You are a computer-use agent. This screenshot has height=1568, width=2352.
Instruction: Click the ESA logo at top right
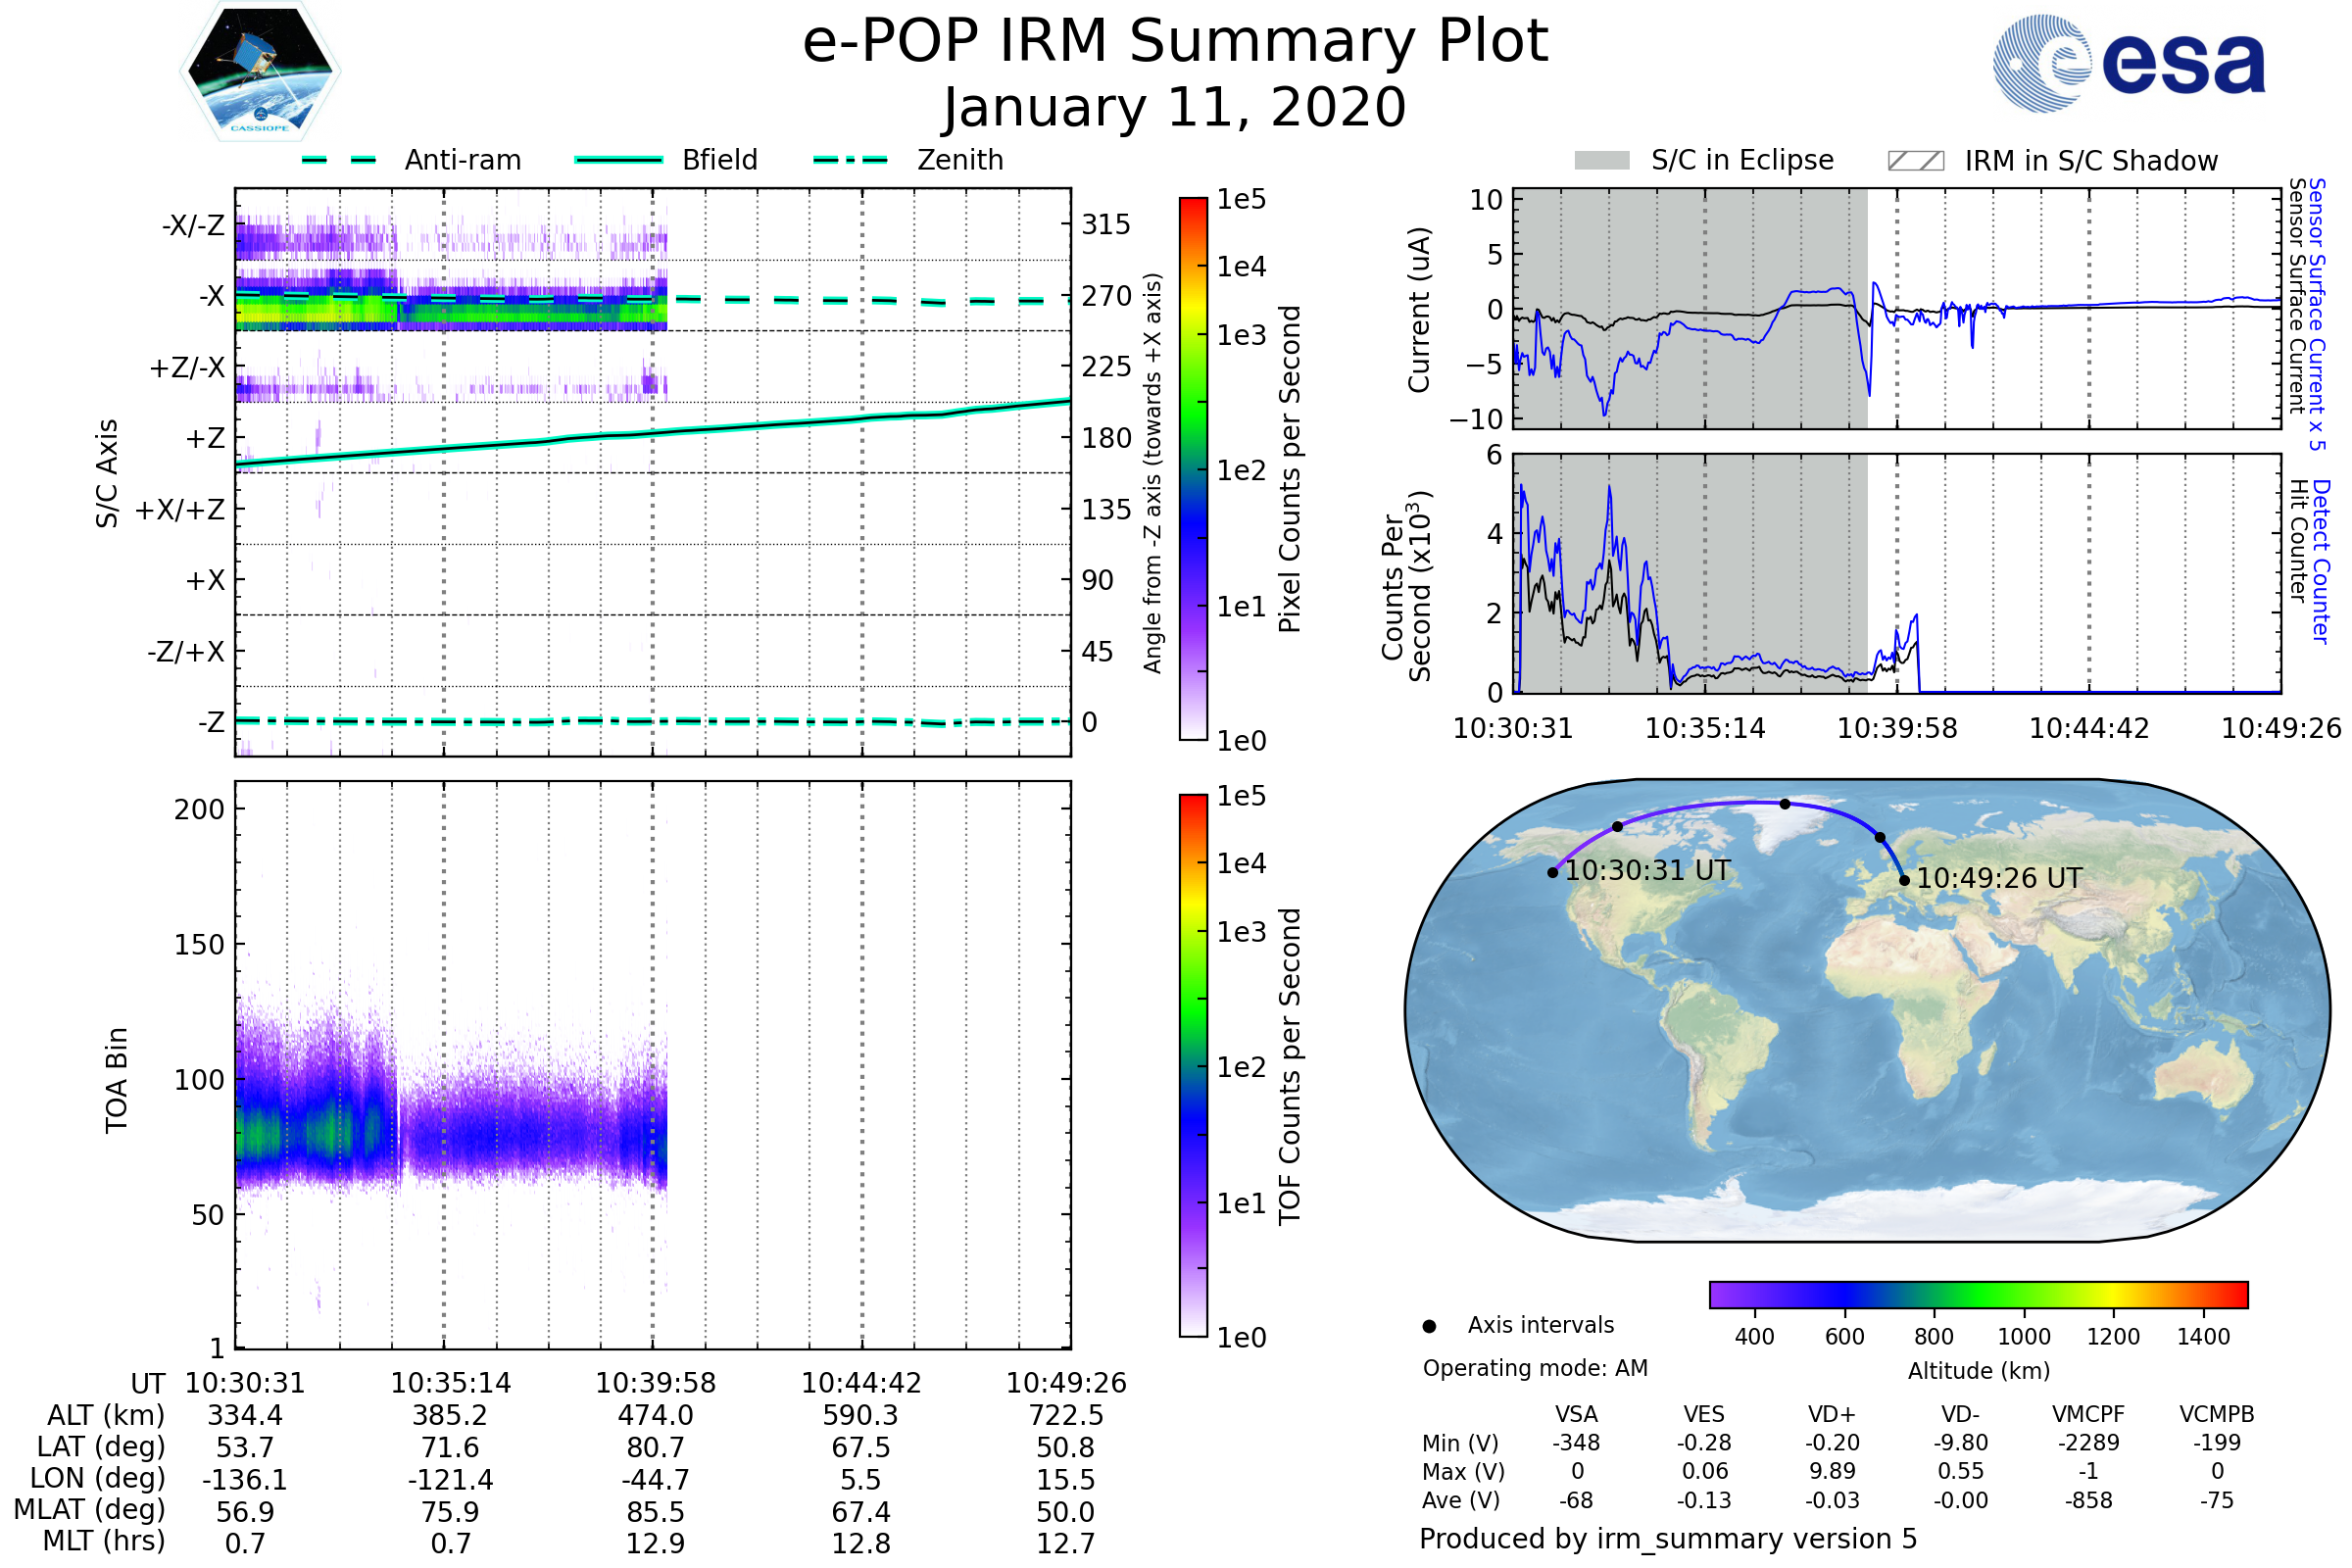[x=2130, y=62]
